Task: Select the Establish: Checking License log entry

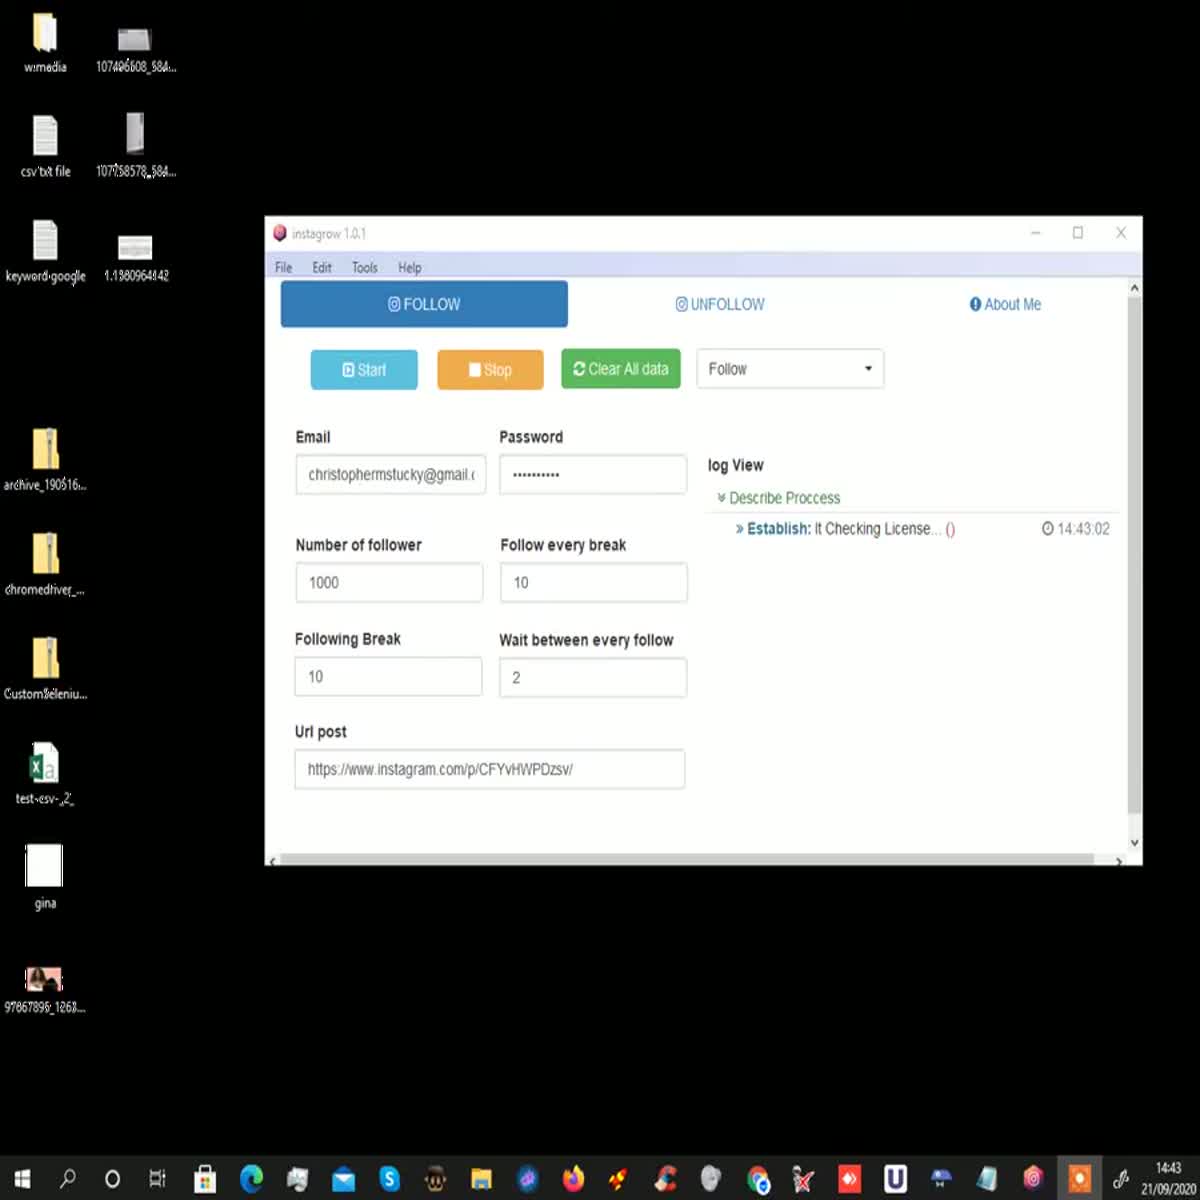Action: (845, 529)
